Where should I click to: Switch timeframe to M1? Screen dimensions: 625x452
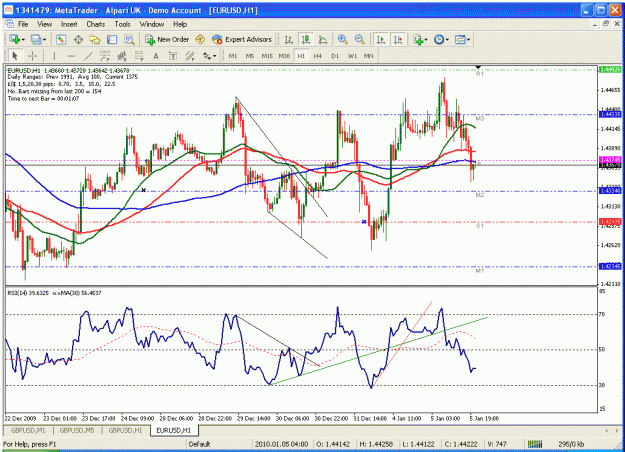tap(233, 56)
